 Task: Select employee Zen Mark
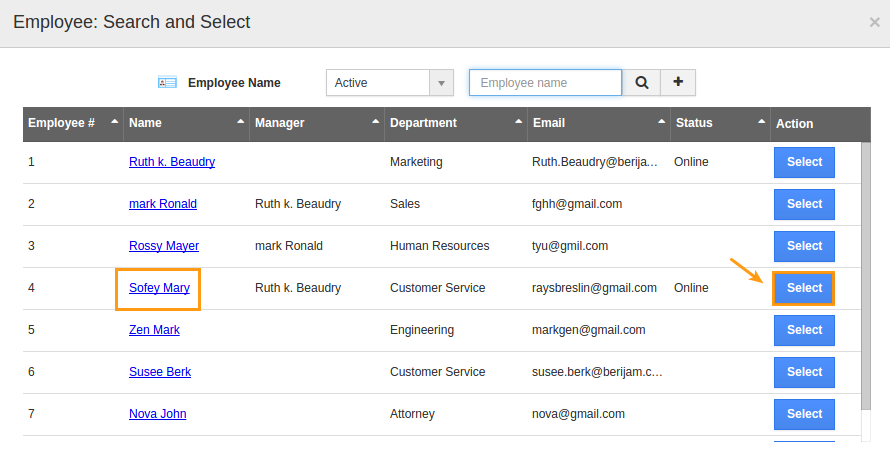point(804,330)
